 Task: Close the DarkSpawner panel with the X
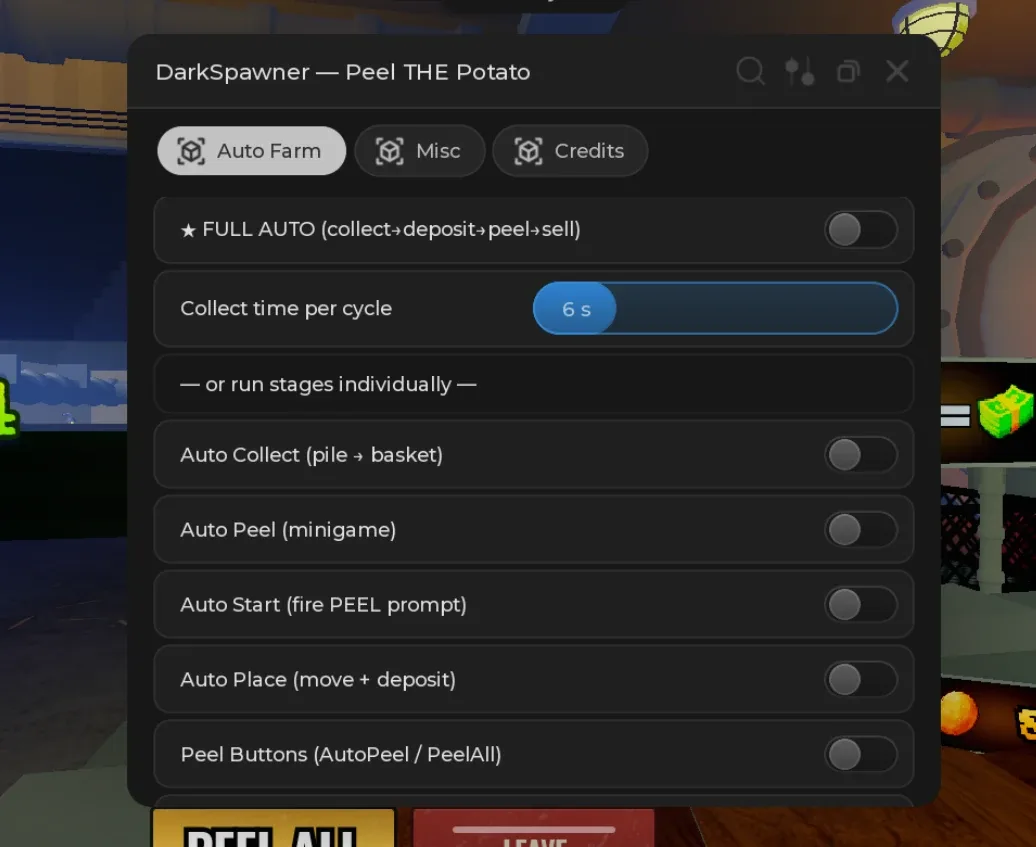(x=897, y=71)
